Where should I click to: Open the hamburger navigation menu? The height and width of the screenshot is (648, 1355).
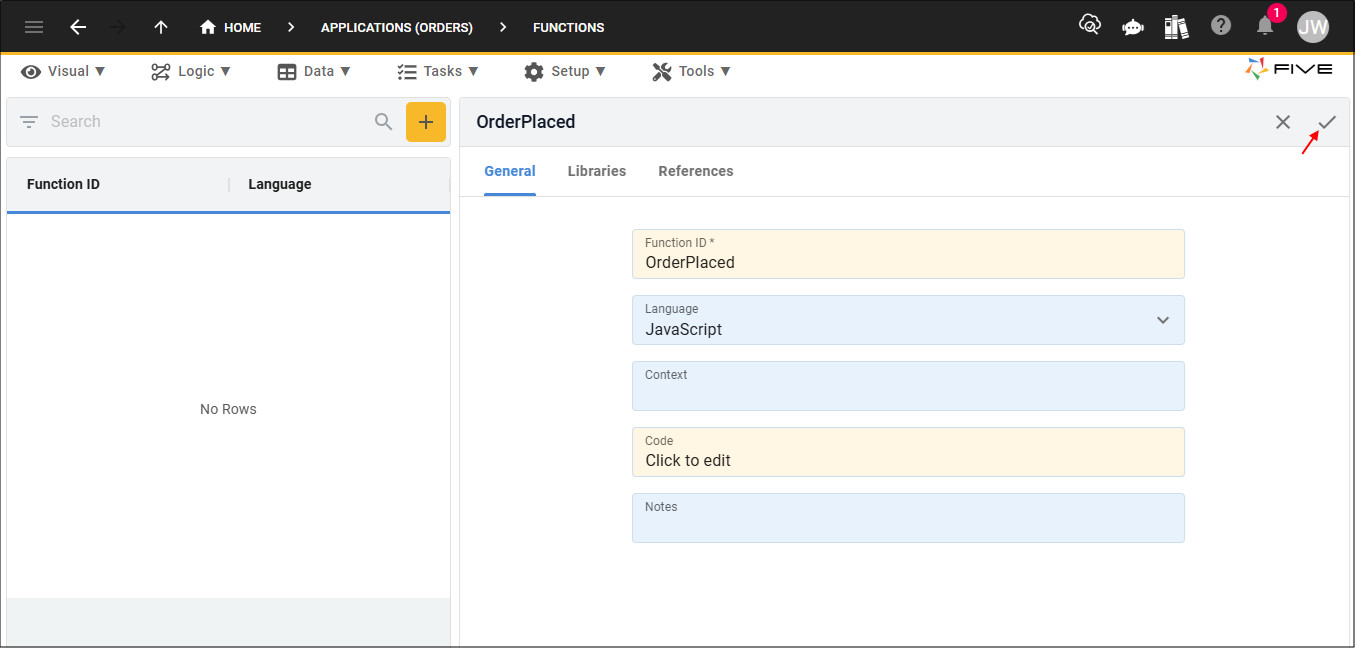tap(34, 27)
